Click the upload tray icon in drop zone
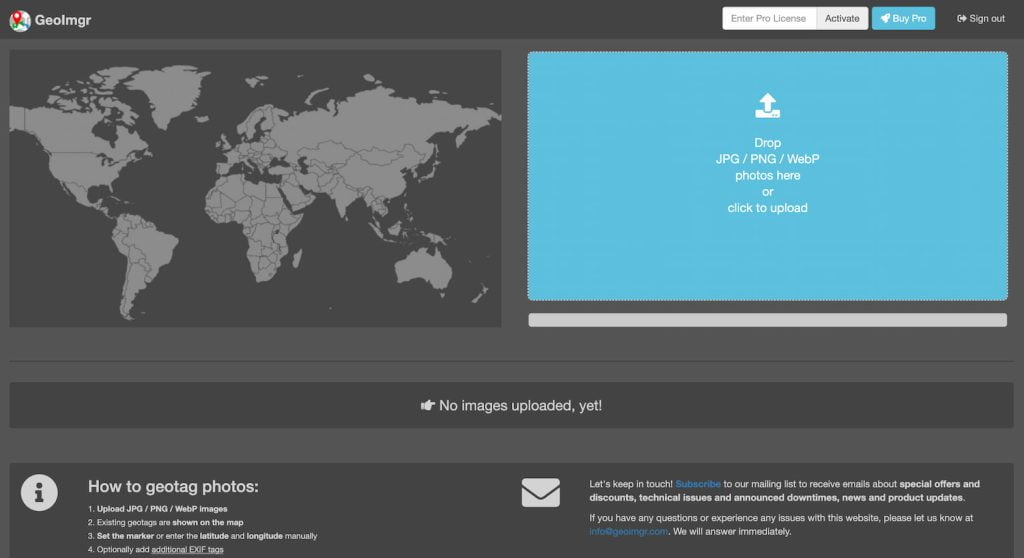 pos(767,104)
